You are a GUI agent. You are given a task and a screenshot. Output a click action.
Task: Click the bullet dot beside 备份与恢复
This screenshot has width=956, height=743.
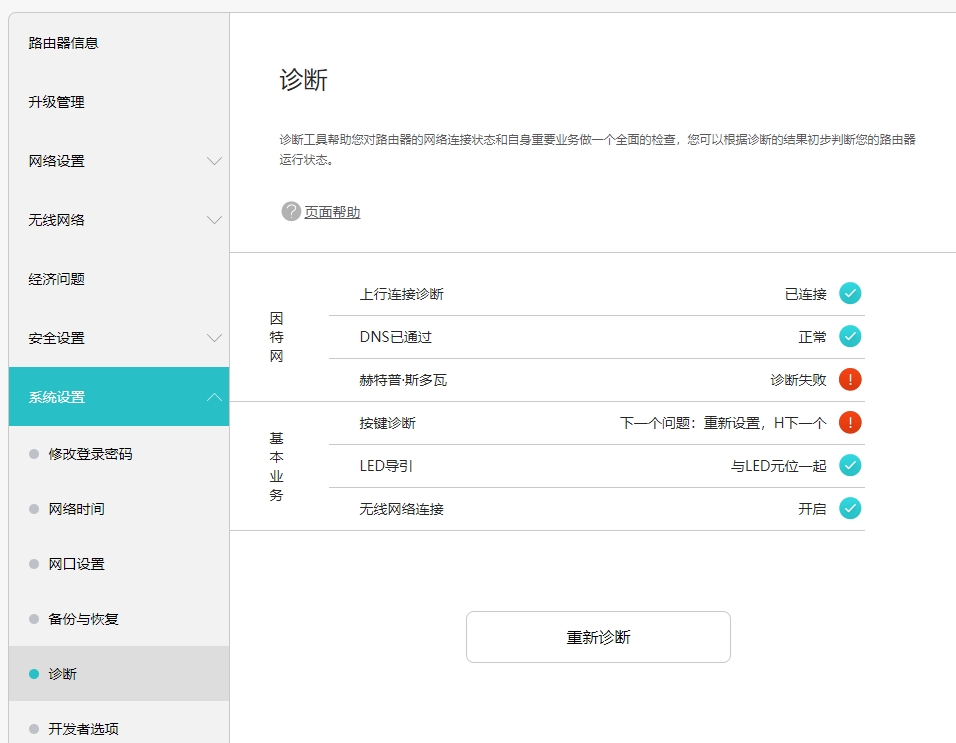34,619
